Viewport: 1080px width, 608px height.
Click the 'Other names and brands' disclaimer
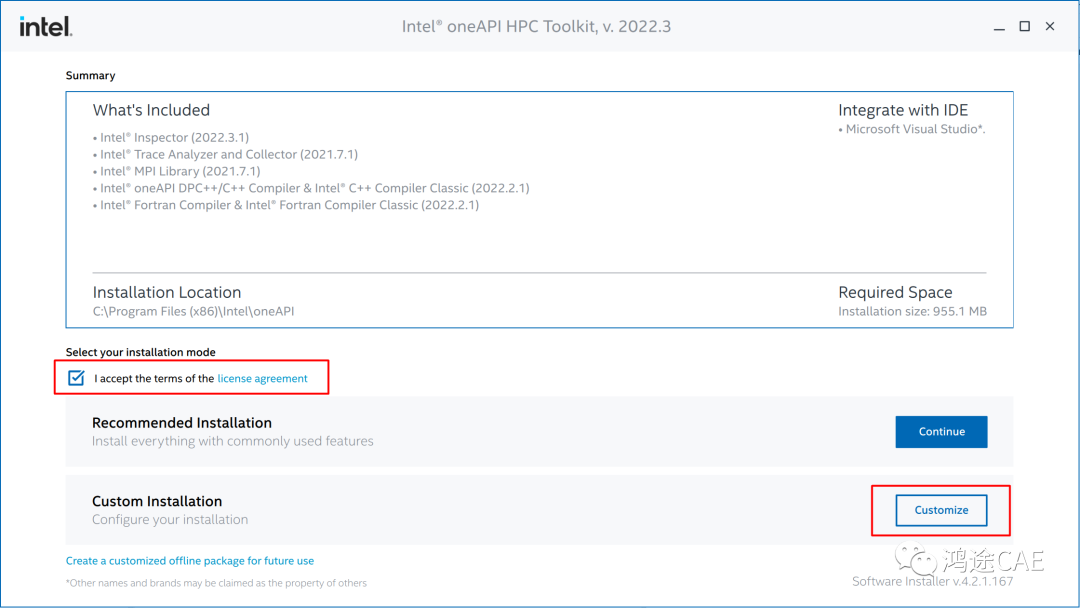pos(216,583)
